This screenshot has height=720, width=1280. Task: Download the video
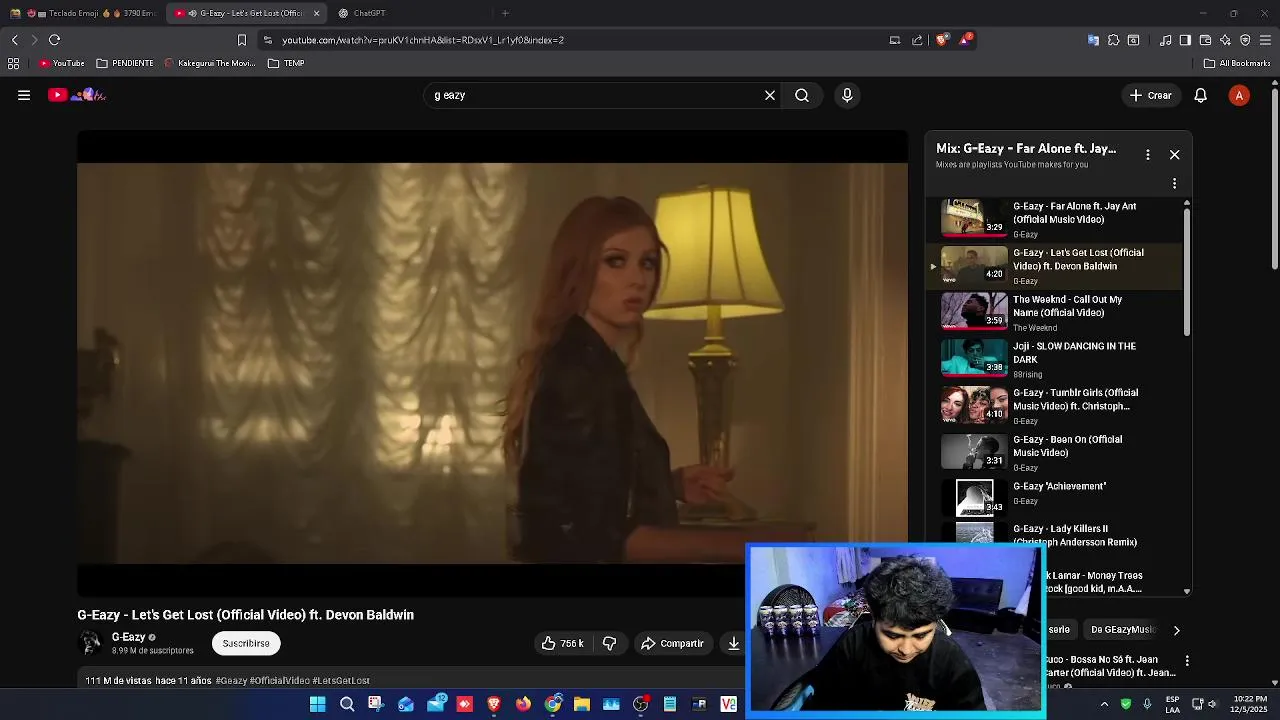(x=734, y=643)
